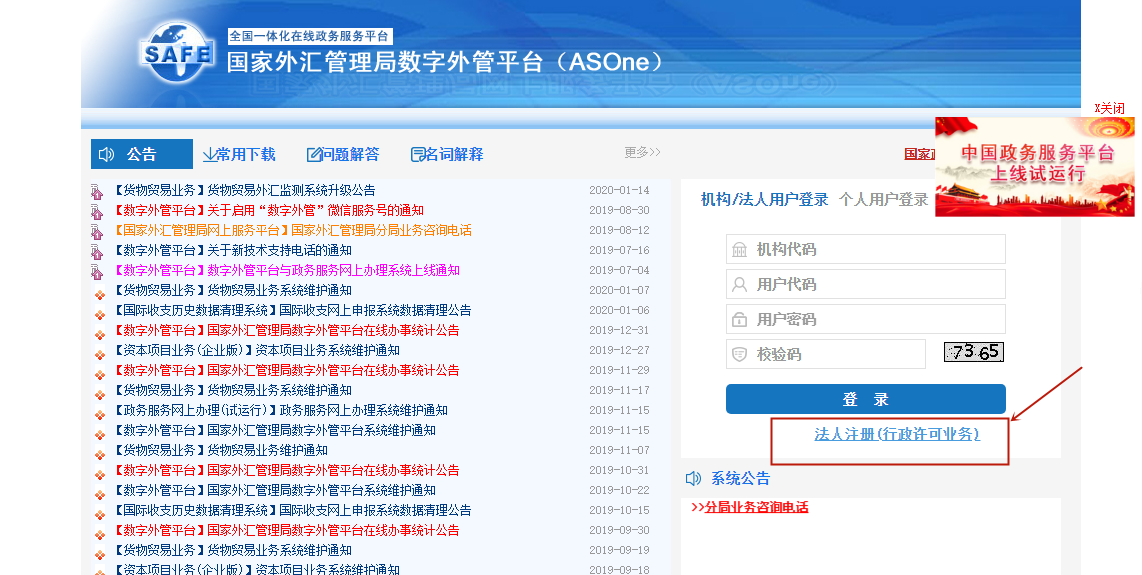
Task: Click the bullet icon beside 2020-01-07 notice
Action: (x=100, y=295)
